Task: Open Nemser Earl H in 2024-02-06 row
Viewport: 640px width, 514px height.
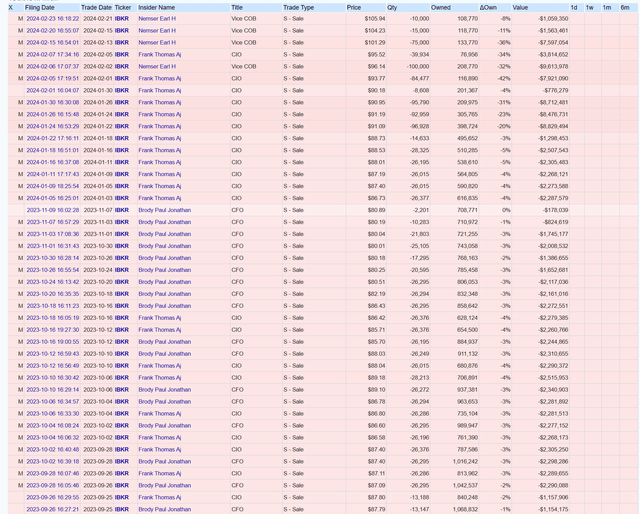Action: click(x=157, y=67)
